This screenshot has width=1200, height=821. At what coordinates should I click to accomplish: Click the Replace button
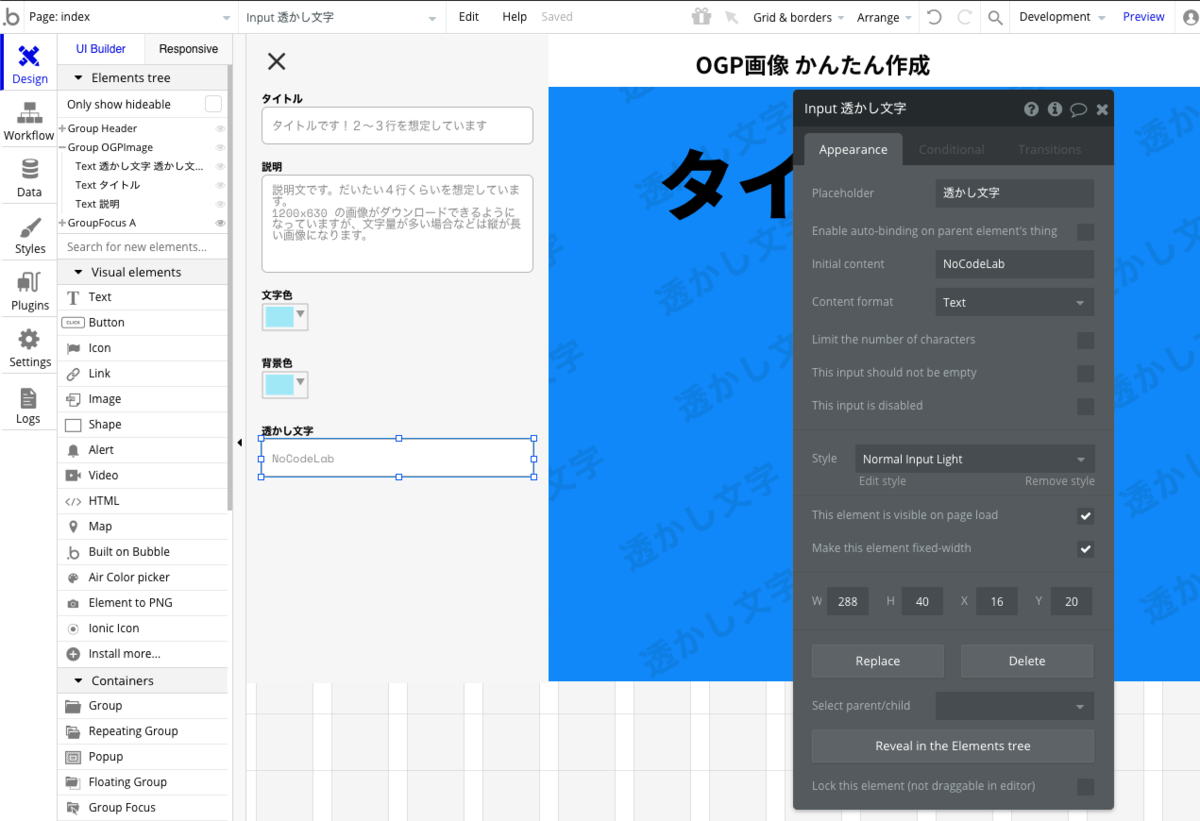[878, 661]
